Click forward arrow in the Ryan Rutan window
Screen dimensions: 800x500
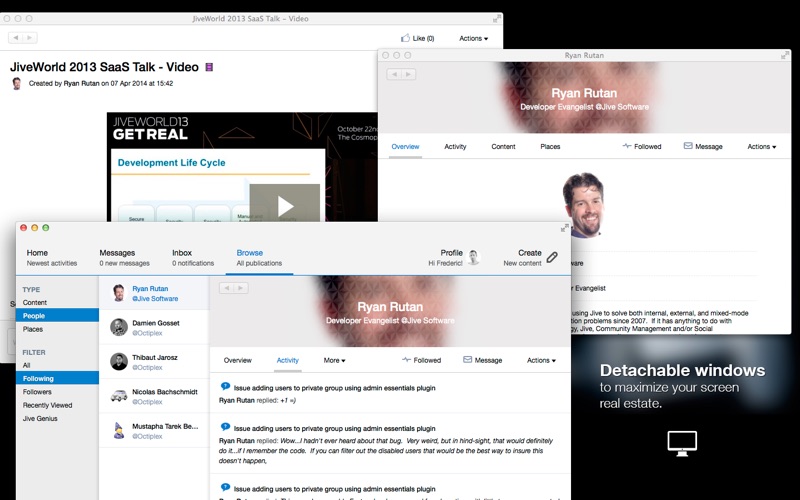408,74
